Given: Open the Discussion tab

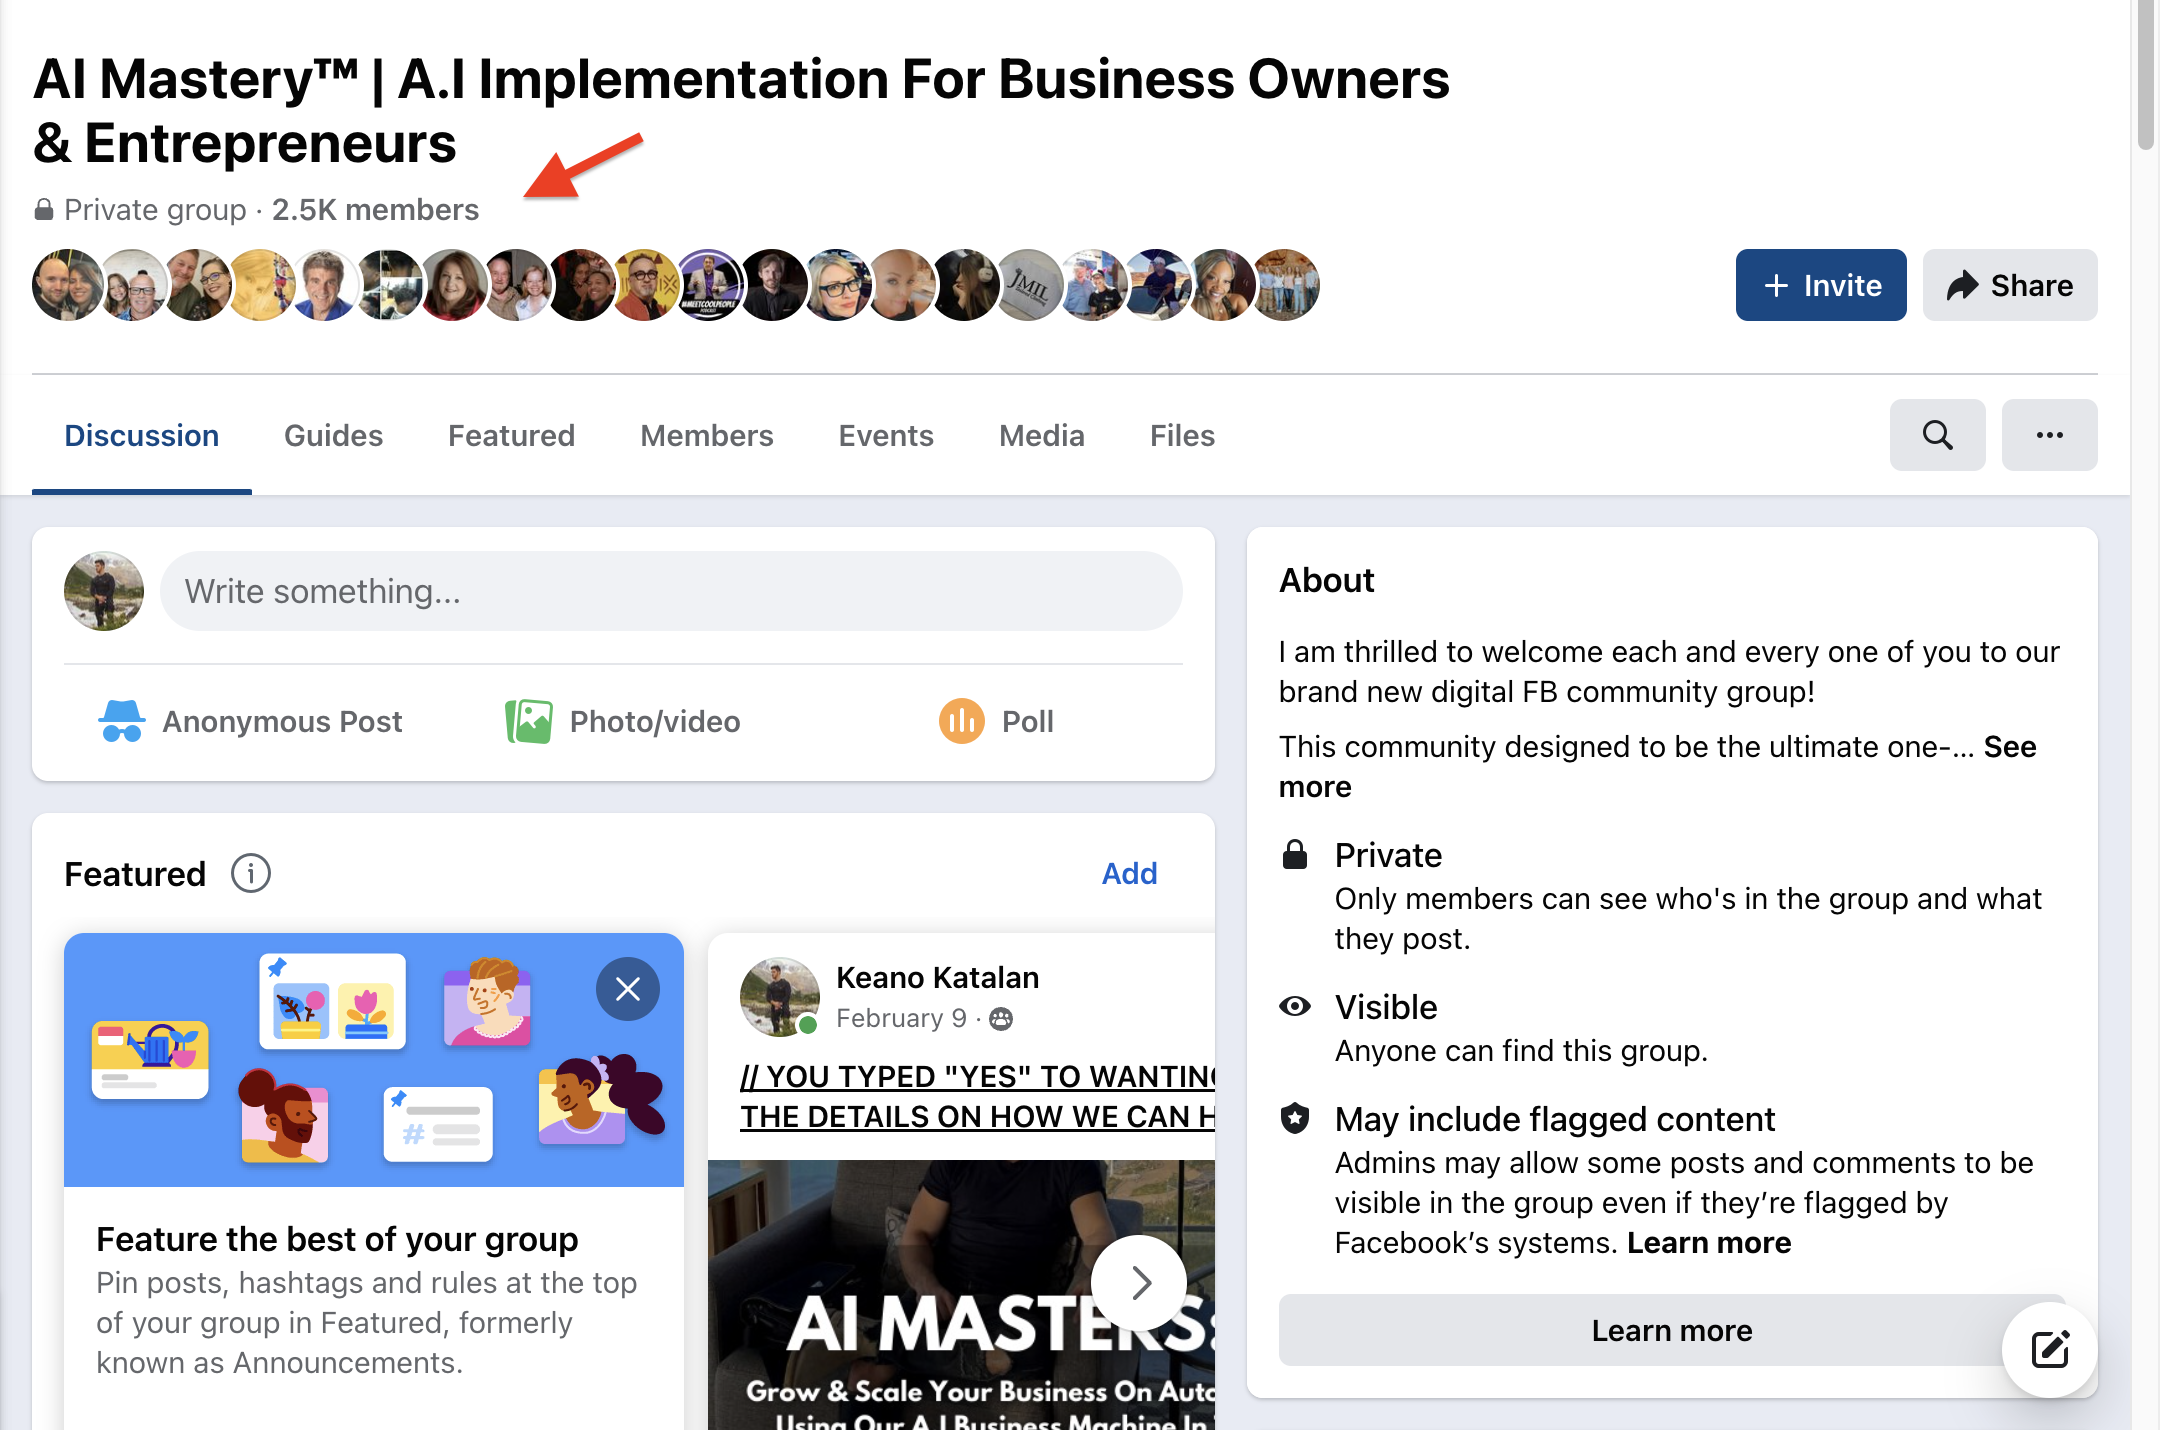Looking at the screenshot, I should (142, 436).
